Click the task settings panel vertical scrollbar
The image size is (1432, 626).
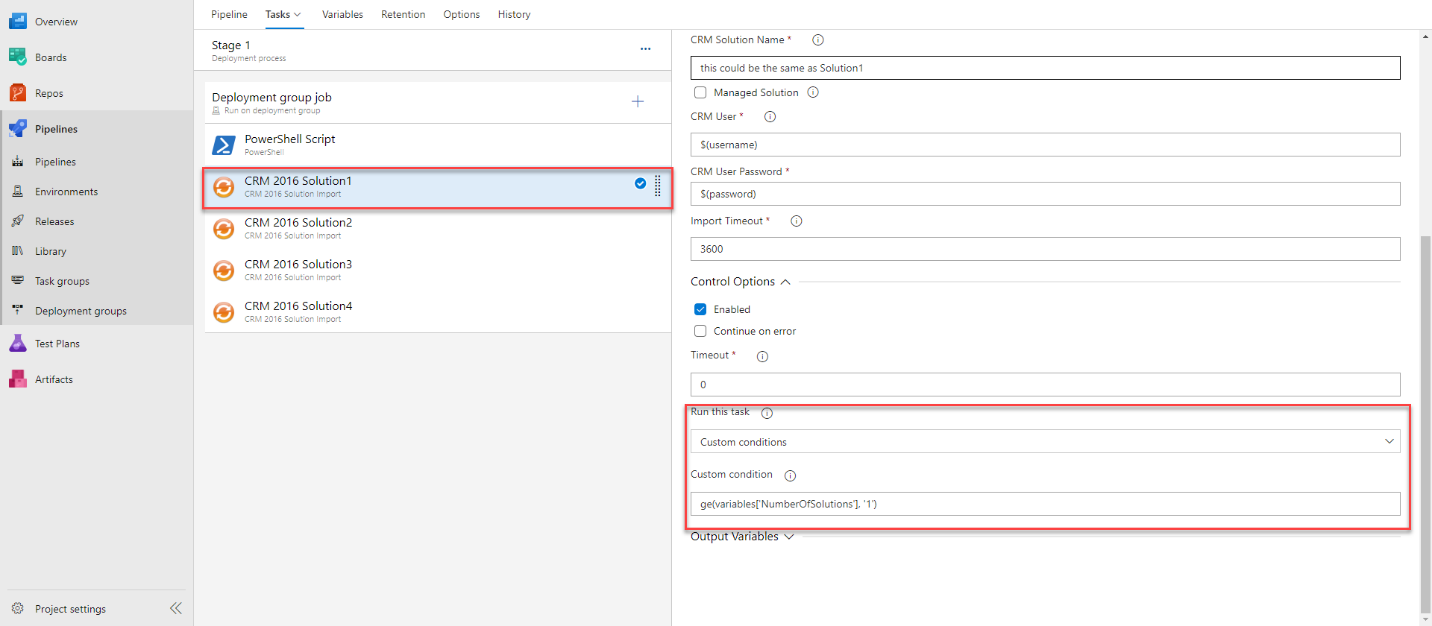click(x=1425, y=425)
